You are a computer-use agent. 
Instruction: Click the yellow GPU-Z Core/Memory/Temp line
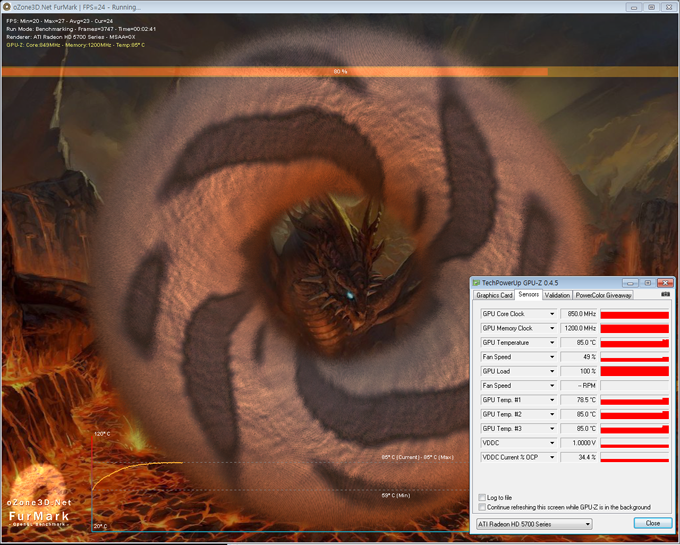pos(75,45)
